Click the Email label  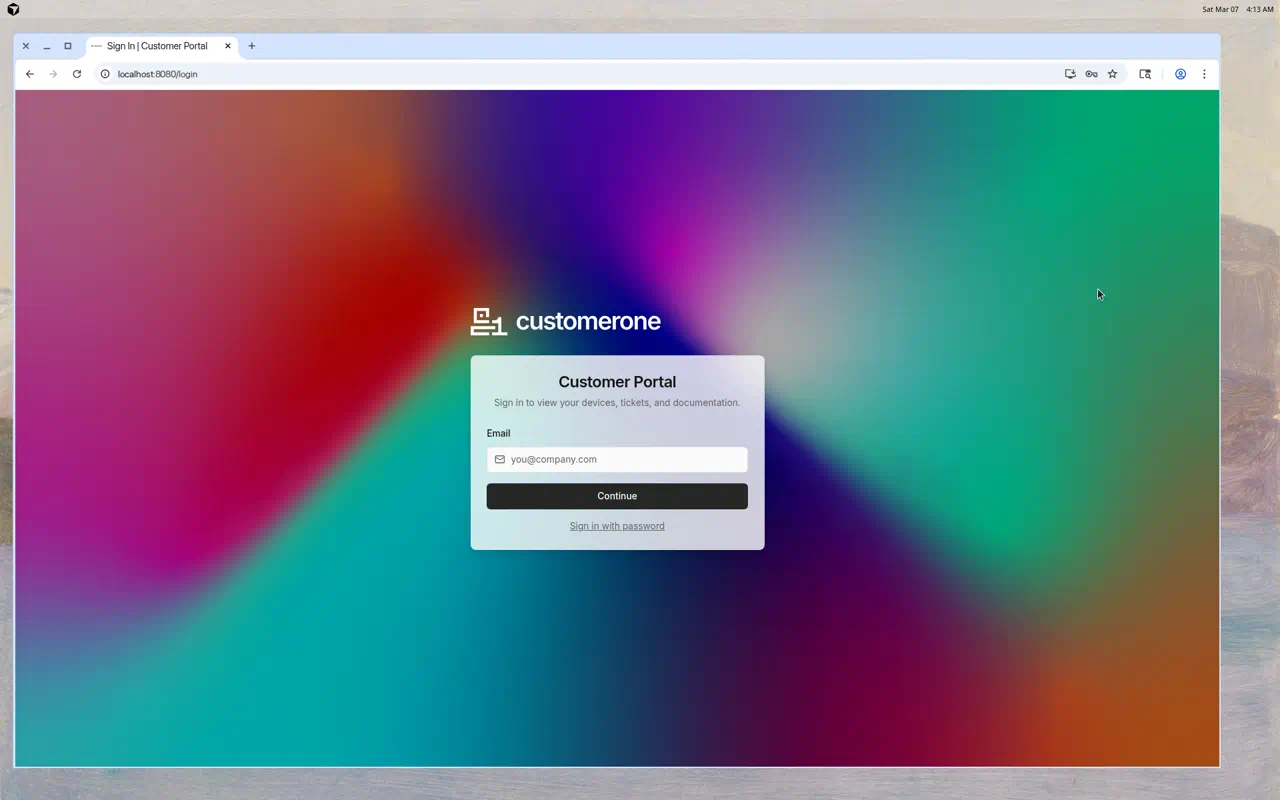[498, 433]
